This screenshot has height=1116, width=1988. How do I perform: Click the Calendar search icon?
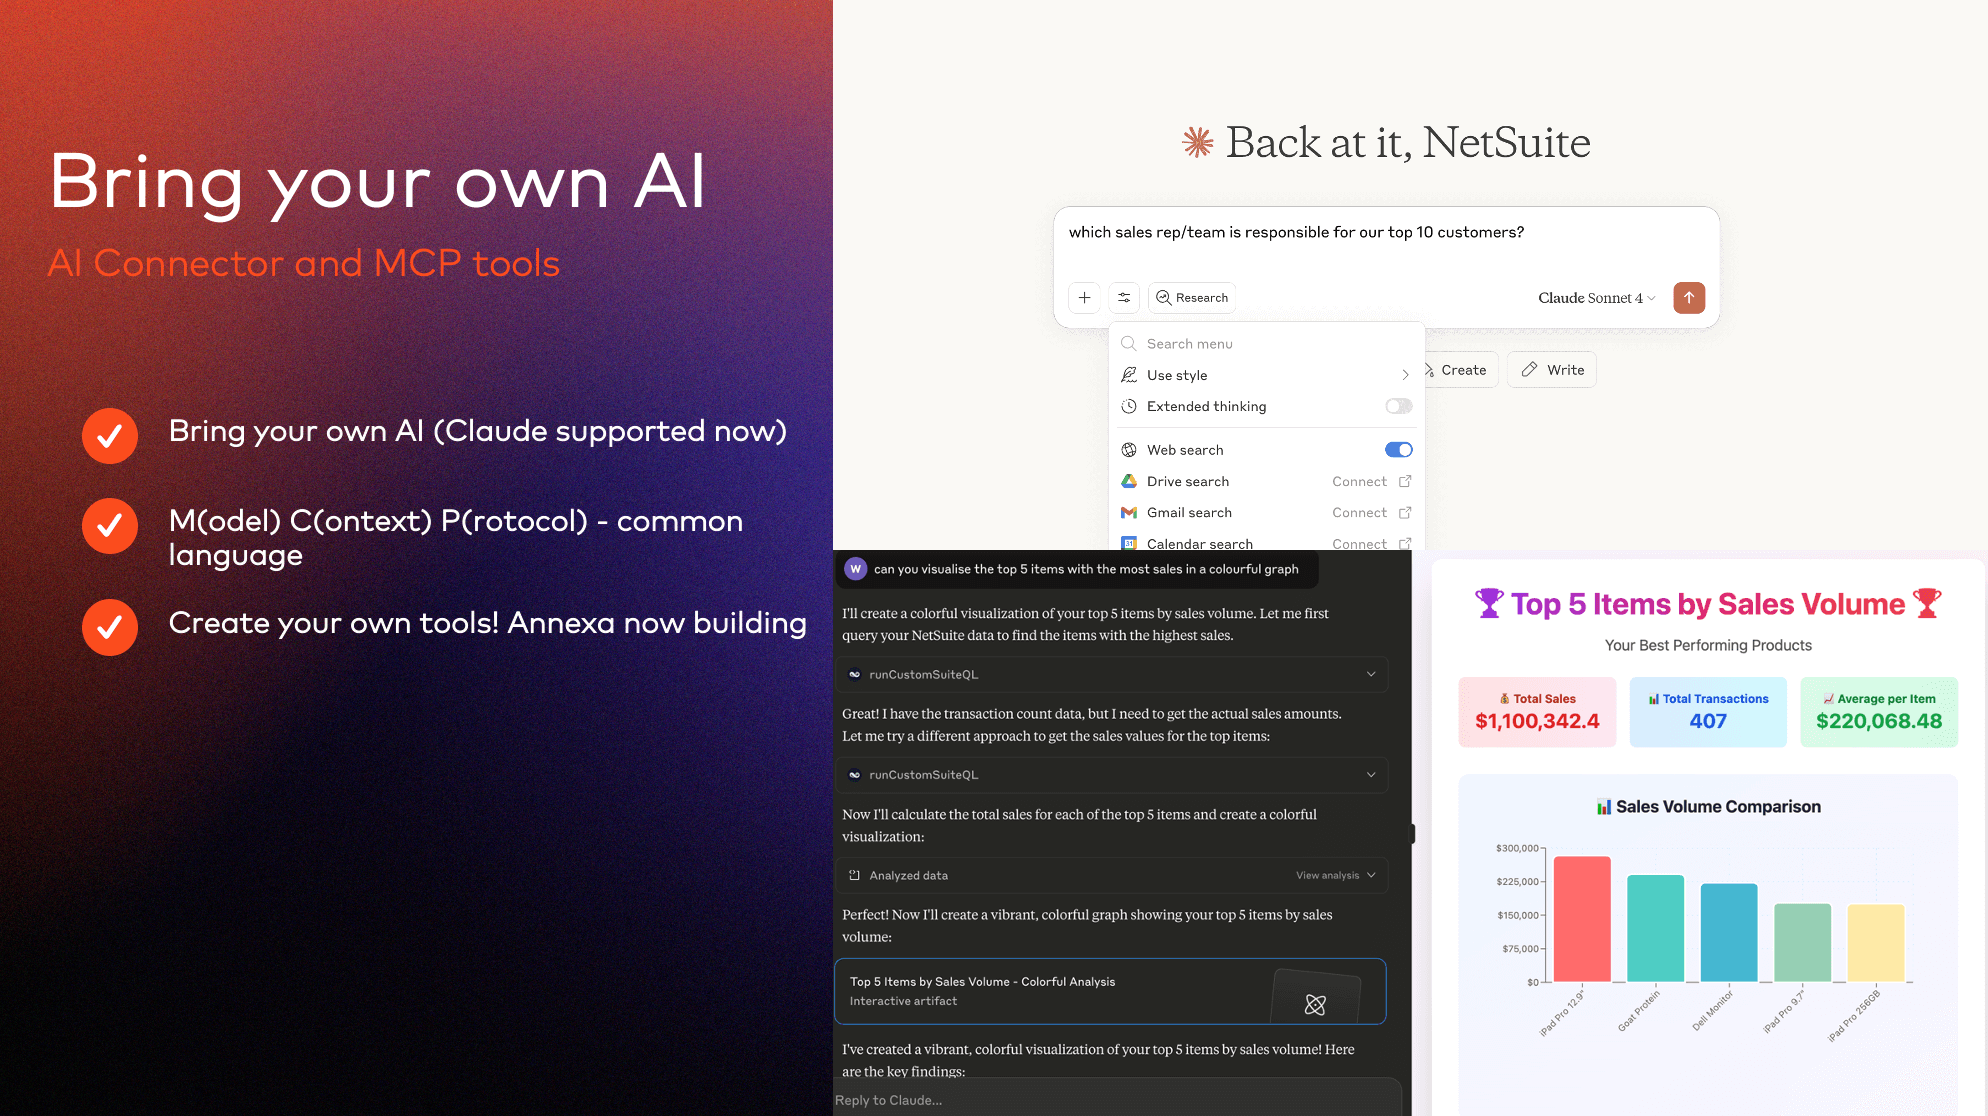point(1129,544)
